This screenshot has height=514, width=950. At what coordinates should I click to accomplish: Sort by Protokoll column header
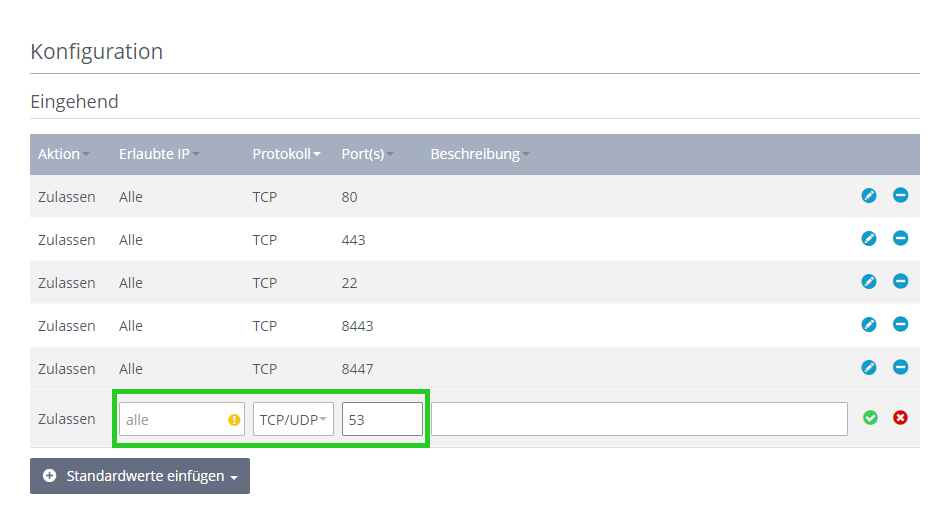[286, 154]
